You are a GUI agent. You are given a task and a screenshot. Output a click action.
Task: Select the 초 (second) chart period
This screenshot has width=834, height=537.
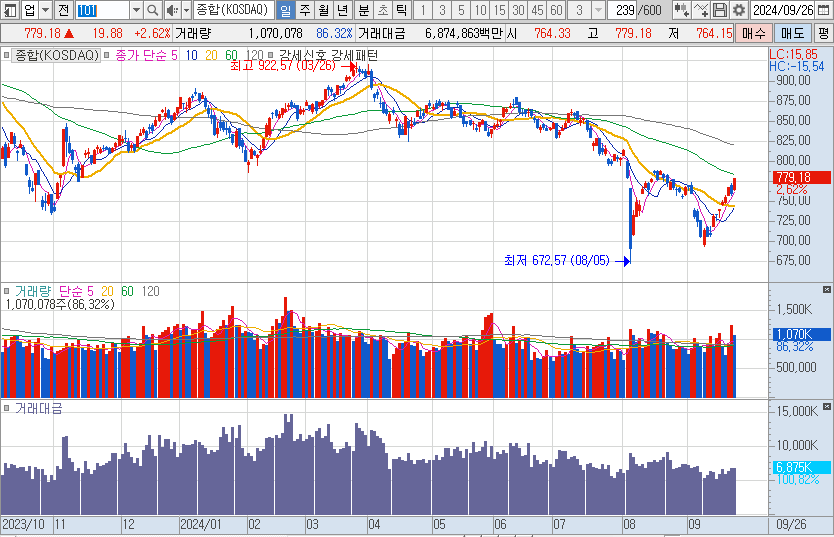(382, 10)
